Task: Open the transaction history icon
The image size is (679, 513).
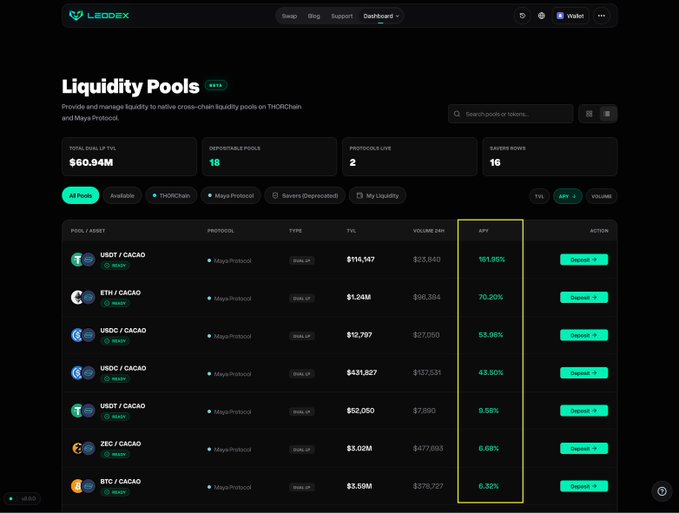Action: (x=522, y=16)
